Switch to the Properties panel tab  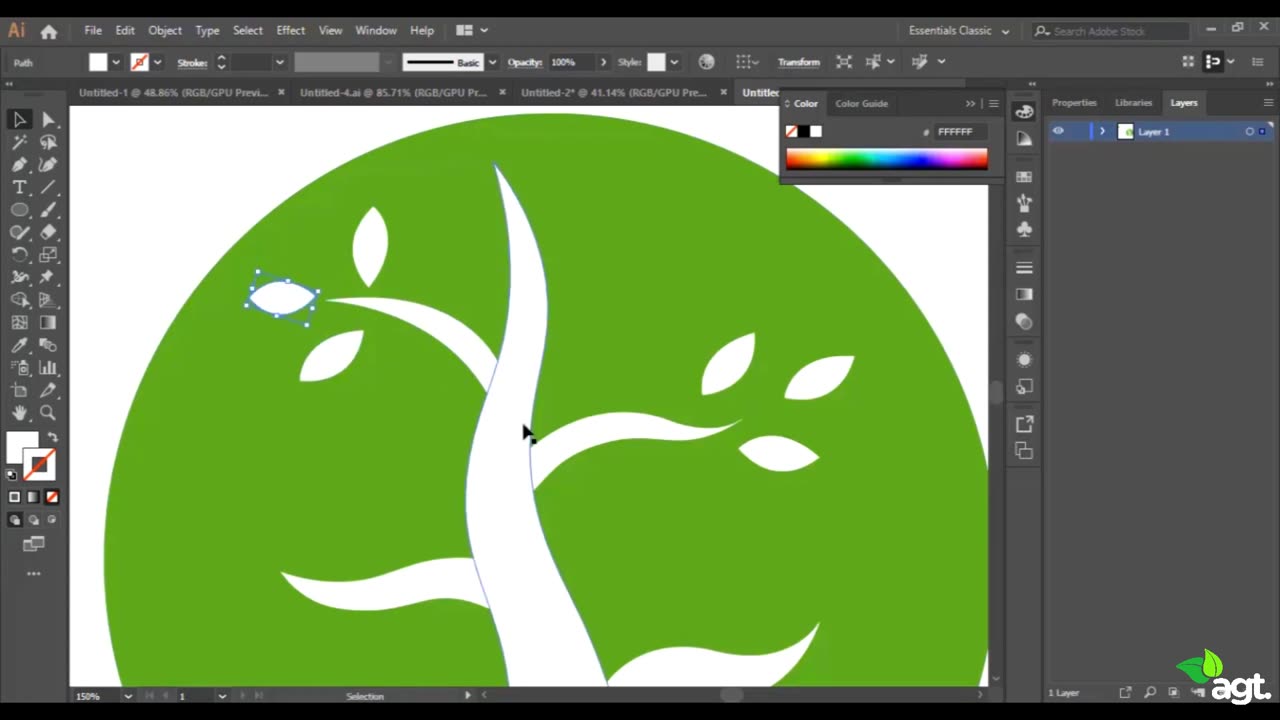tap(1074, 103)
